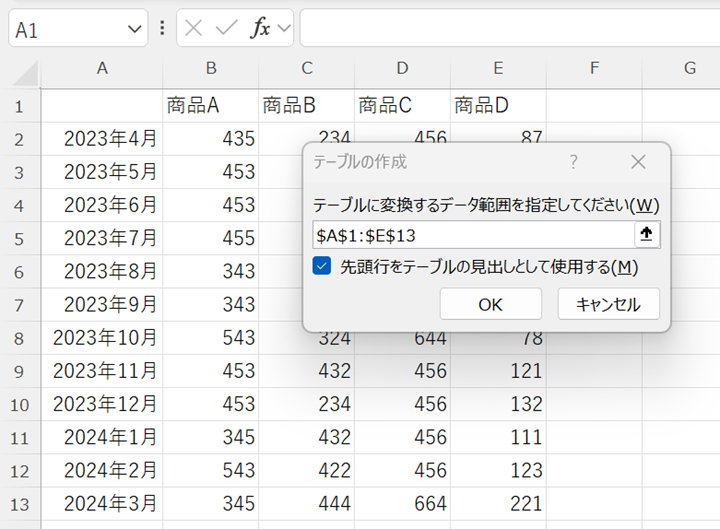Click the help question mark in the dialog
The height and width of the screenshot is (529, 720).
[x=574, y=162]
